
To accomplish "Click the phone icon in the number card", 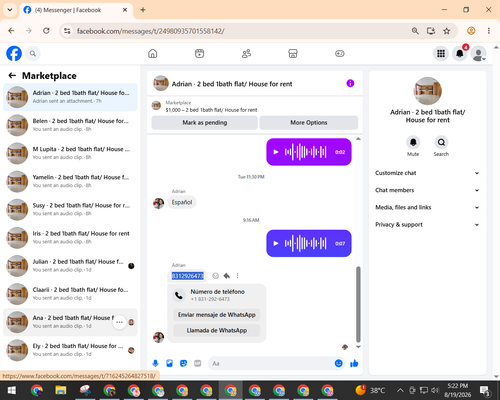I will click(x=179, y=295).
